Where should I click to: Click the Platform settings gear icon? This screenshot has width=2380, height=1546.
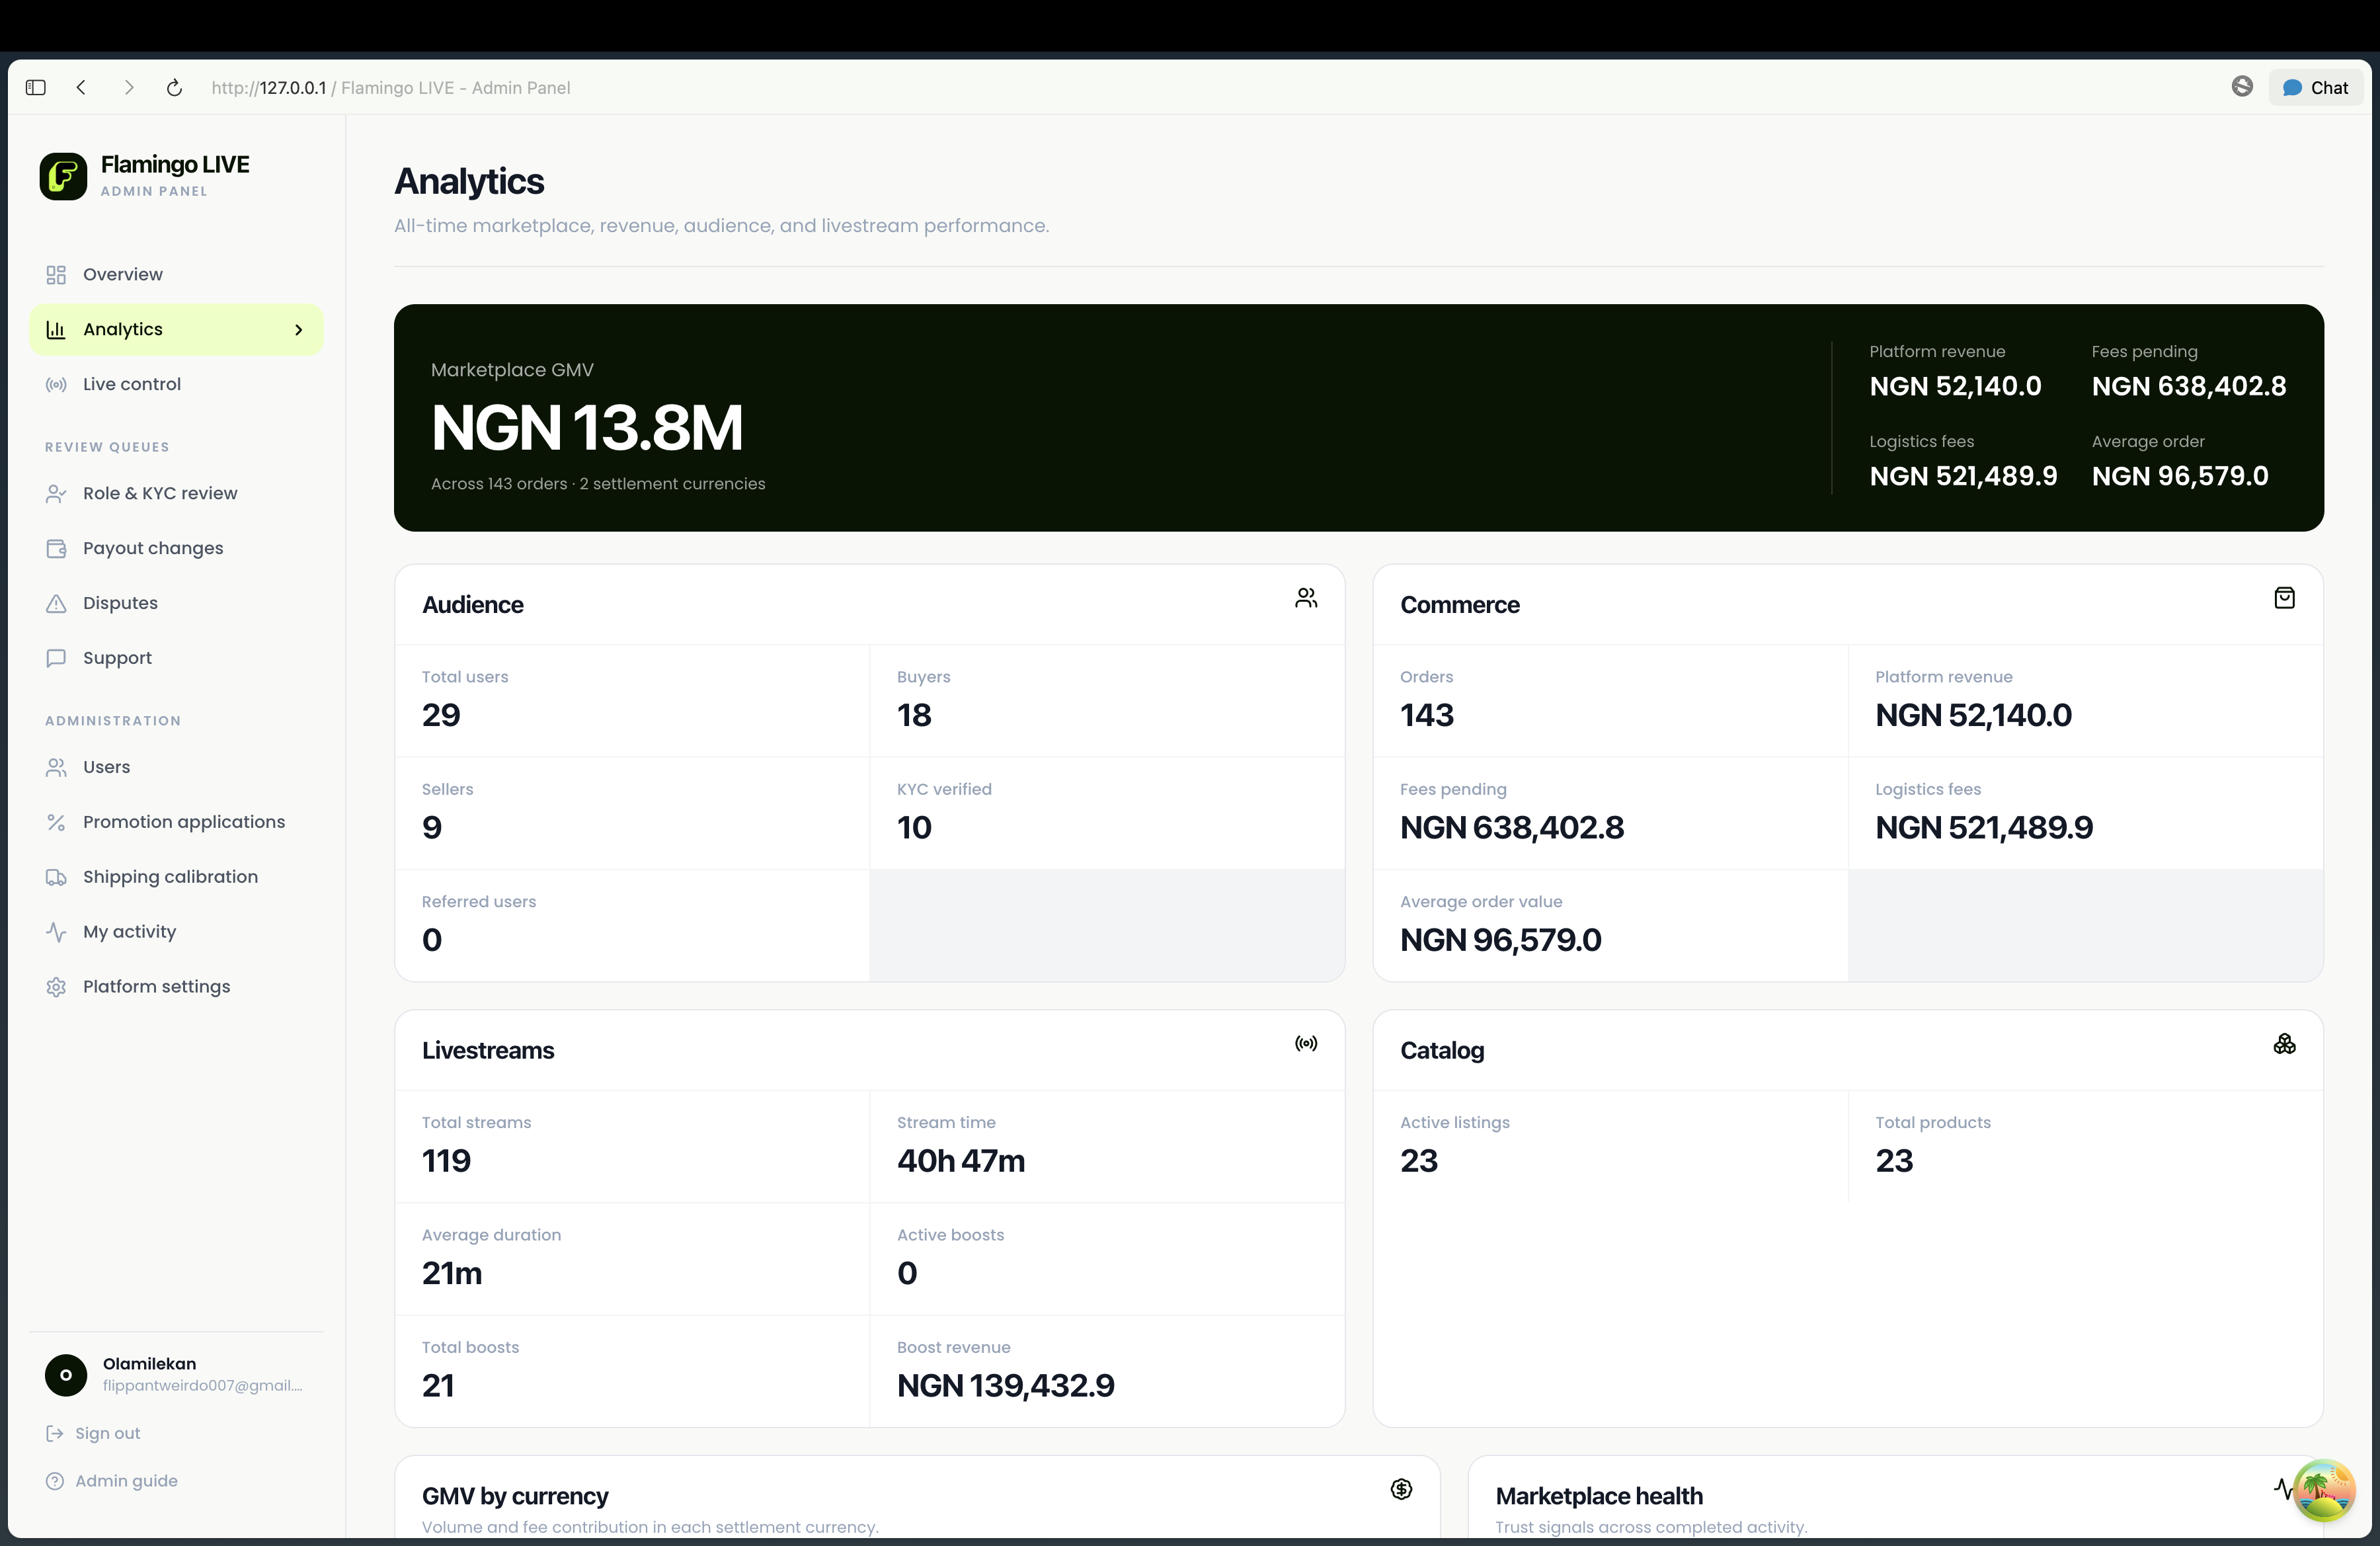click(x=56, y=987)
